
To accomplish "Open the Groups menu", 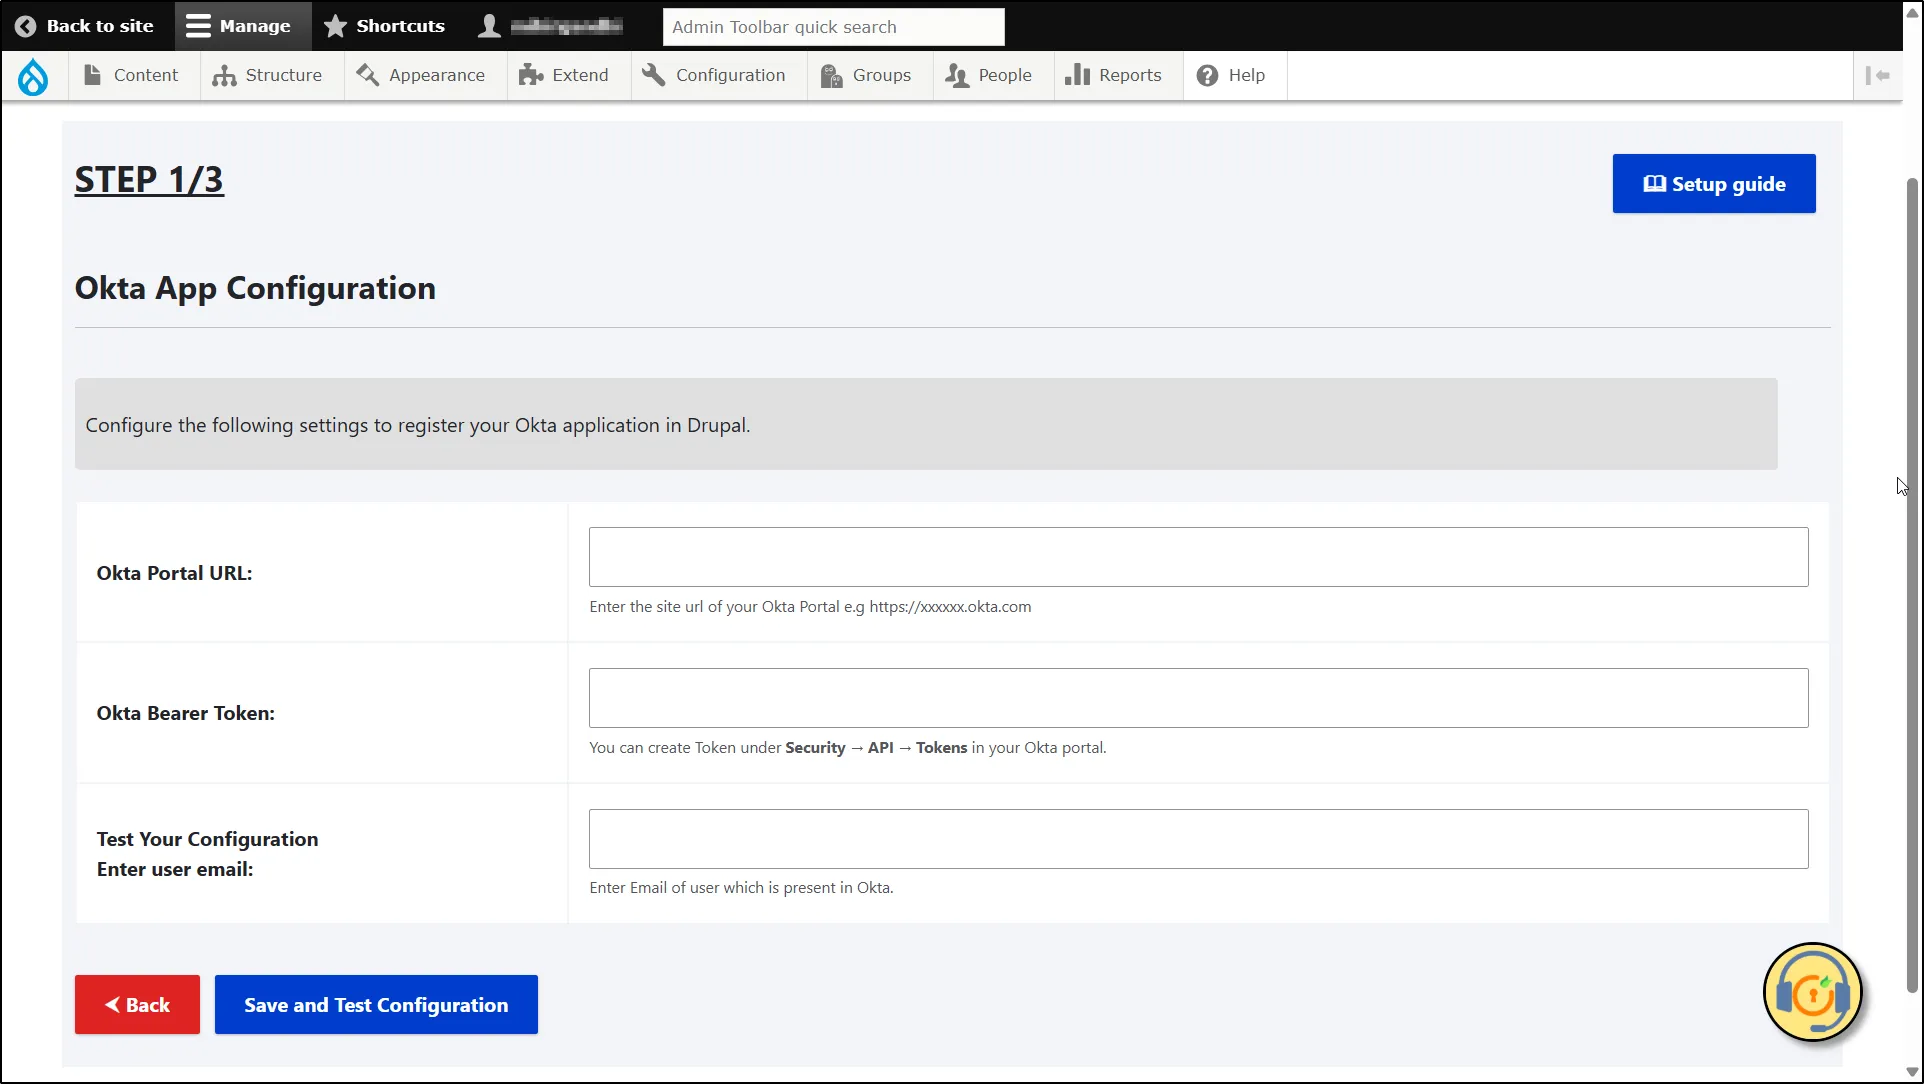I will pos(870,75).
